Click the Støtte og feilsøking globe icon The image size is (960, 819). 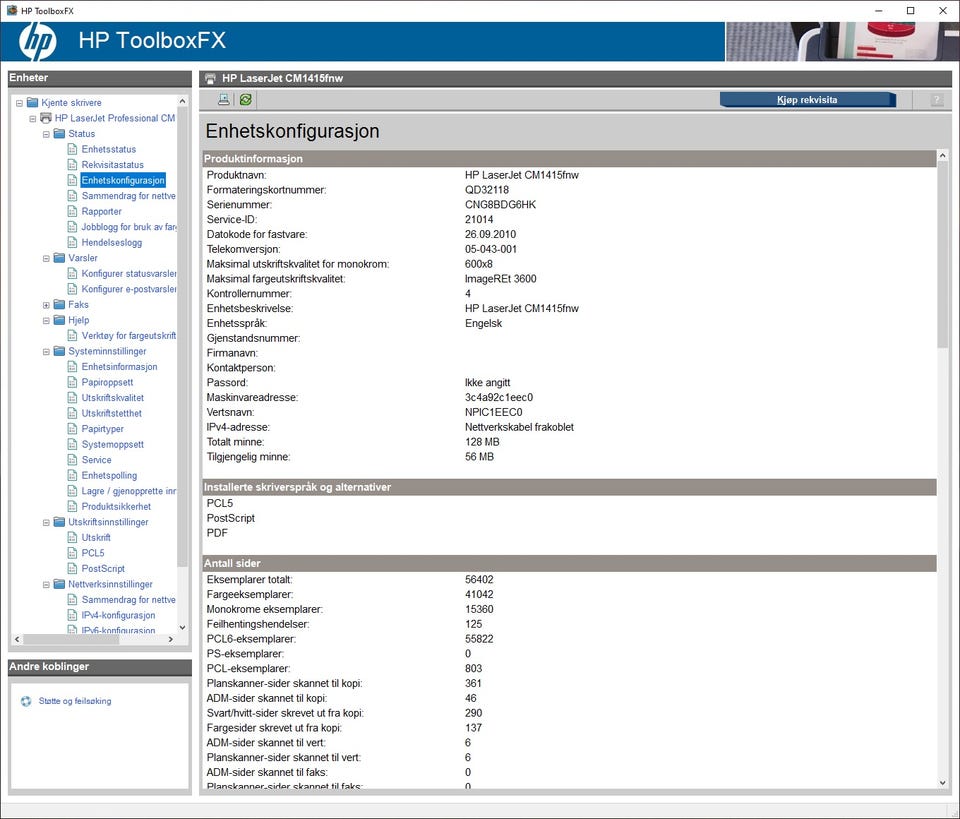pos(26,701)
